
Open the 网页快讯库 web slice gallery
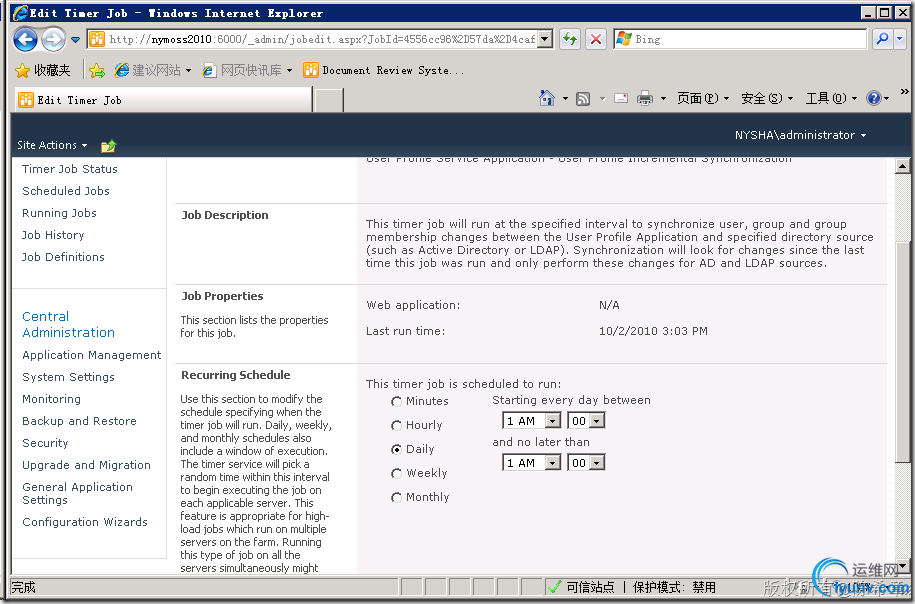pos(247,71)
